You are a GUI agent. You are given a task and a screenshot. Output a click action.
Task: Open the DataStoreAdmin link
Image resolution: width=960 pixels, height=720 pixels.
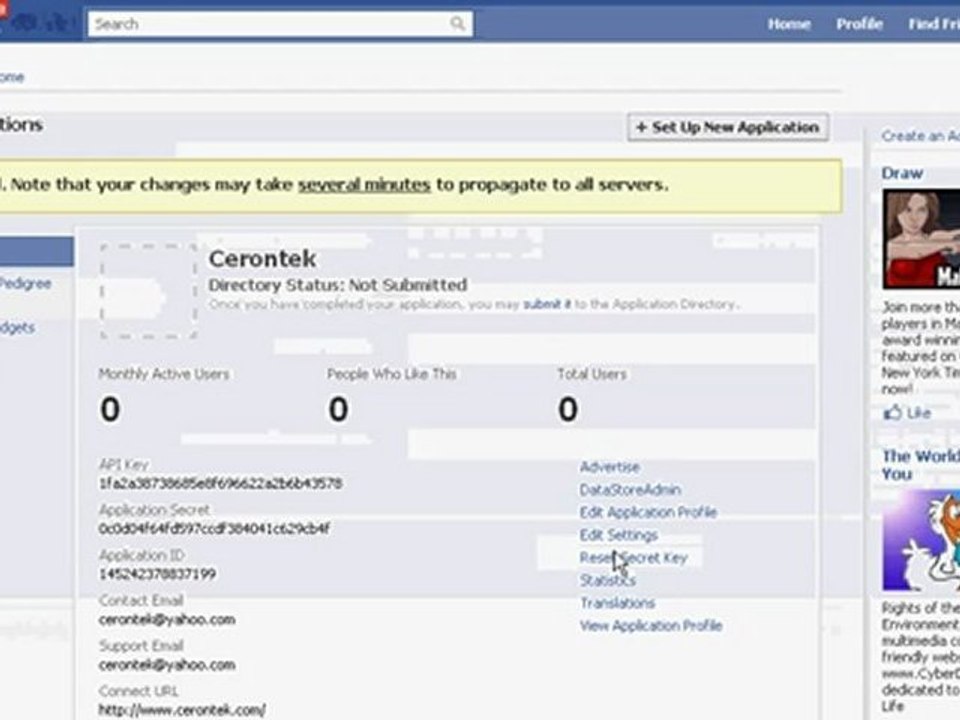pos(630,489)
